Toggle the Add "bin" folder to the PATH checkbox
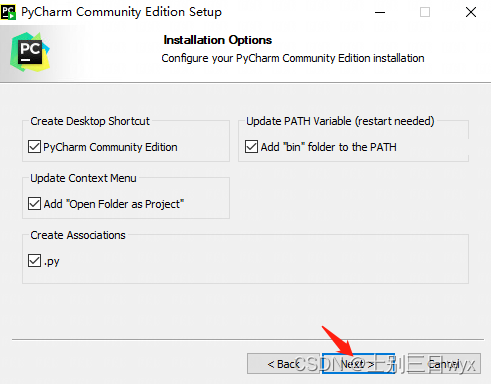This screenshot has height=384, width=491. point(251,147)
